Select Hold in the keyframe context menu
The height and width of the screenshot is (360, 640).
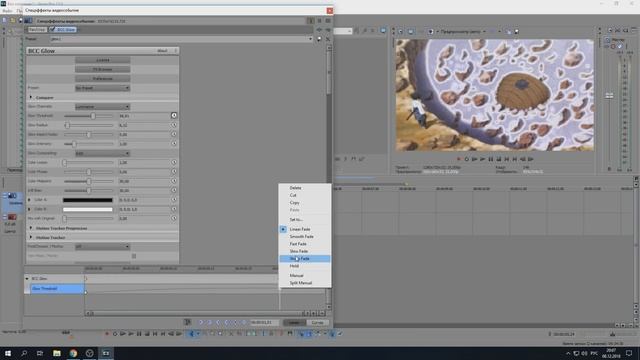tap(305, 266)
